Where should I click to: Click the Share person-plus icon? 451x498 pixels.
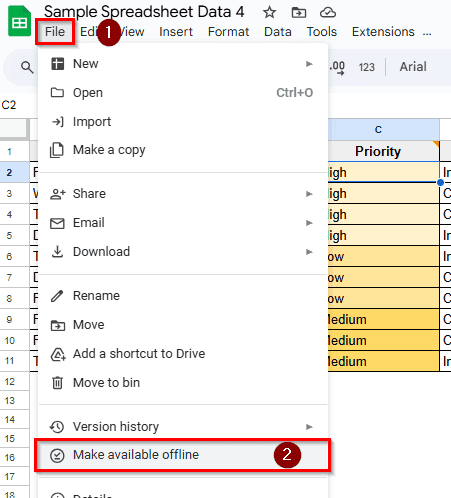[x=58, y=194]
